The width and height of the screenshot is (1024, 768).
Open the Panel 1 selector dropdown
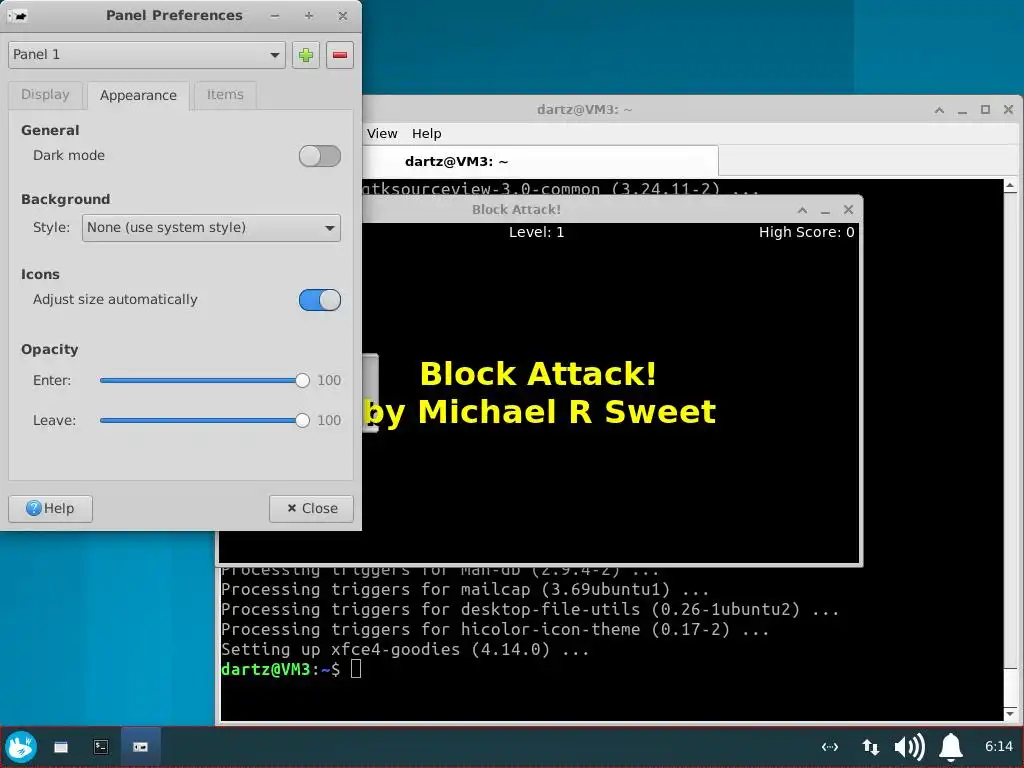point(147,55)
